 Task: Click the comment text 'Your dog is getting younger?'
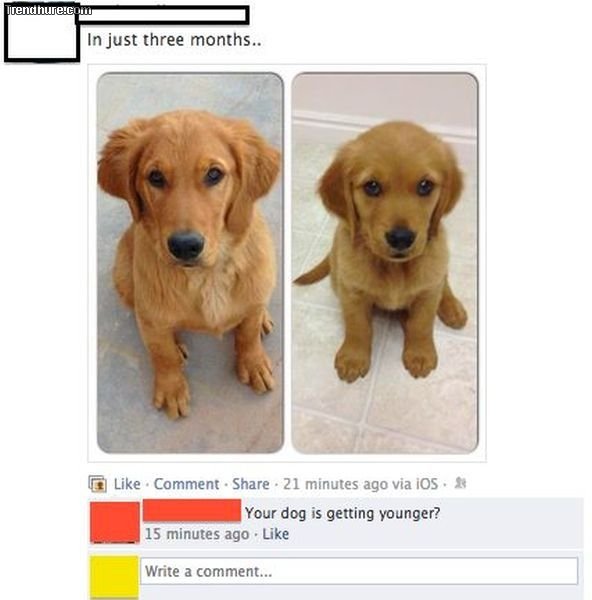pos(342,513)
